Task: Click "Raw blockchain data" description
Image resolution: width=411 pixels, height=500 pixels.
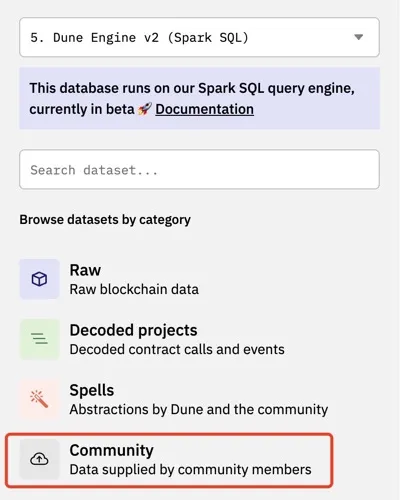Action: click(134, 289)
